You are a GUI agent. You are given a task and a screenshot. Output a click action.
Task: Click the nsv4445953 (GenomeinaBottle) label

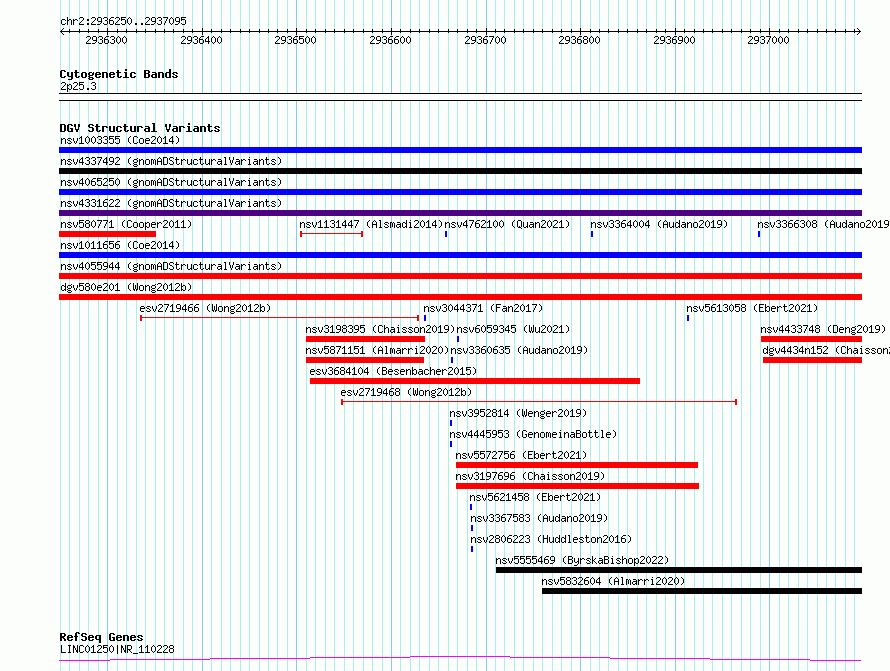tap(533, 434)
